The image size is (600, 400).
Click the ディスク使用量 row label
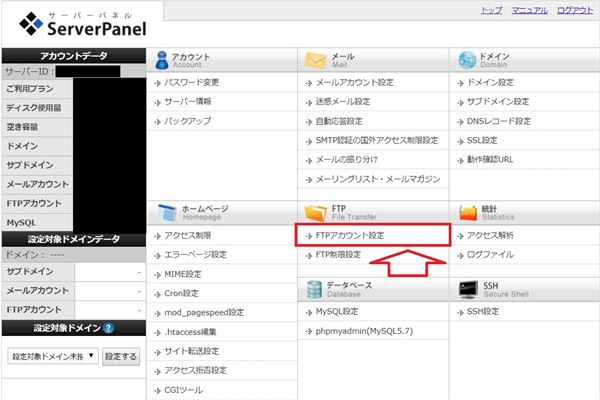(x=34, y=108)
